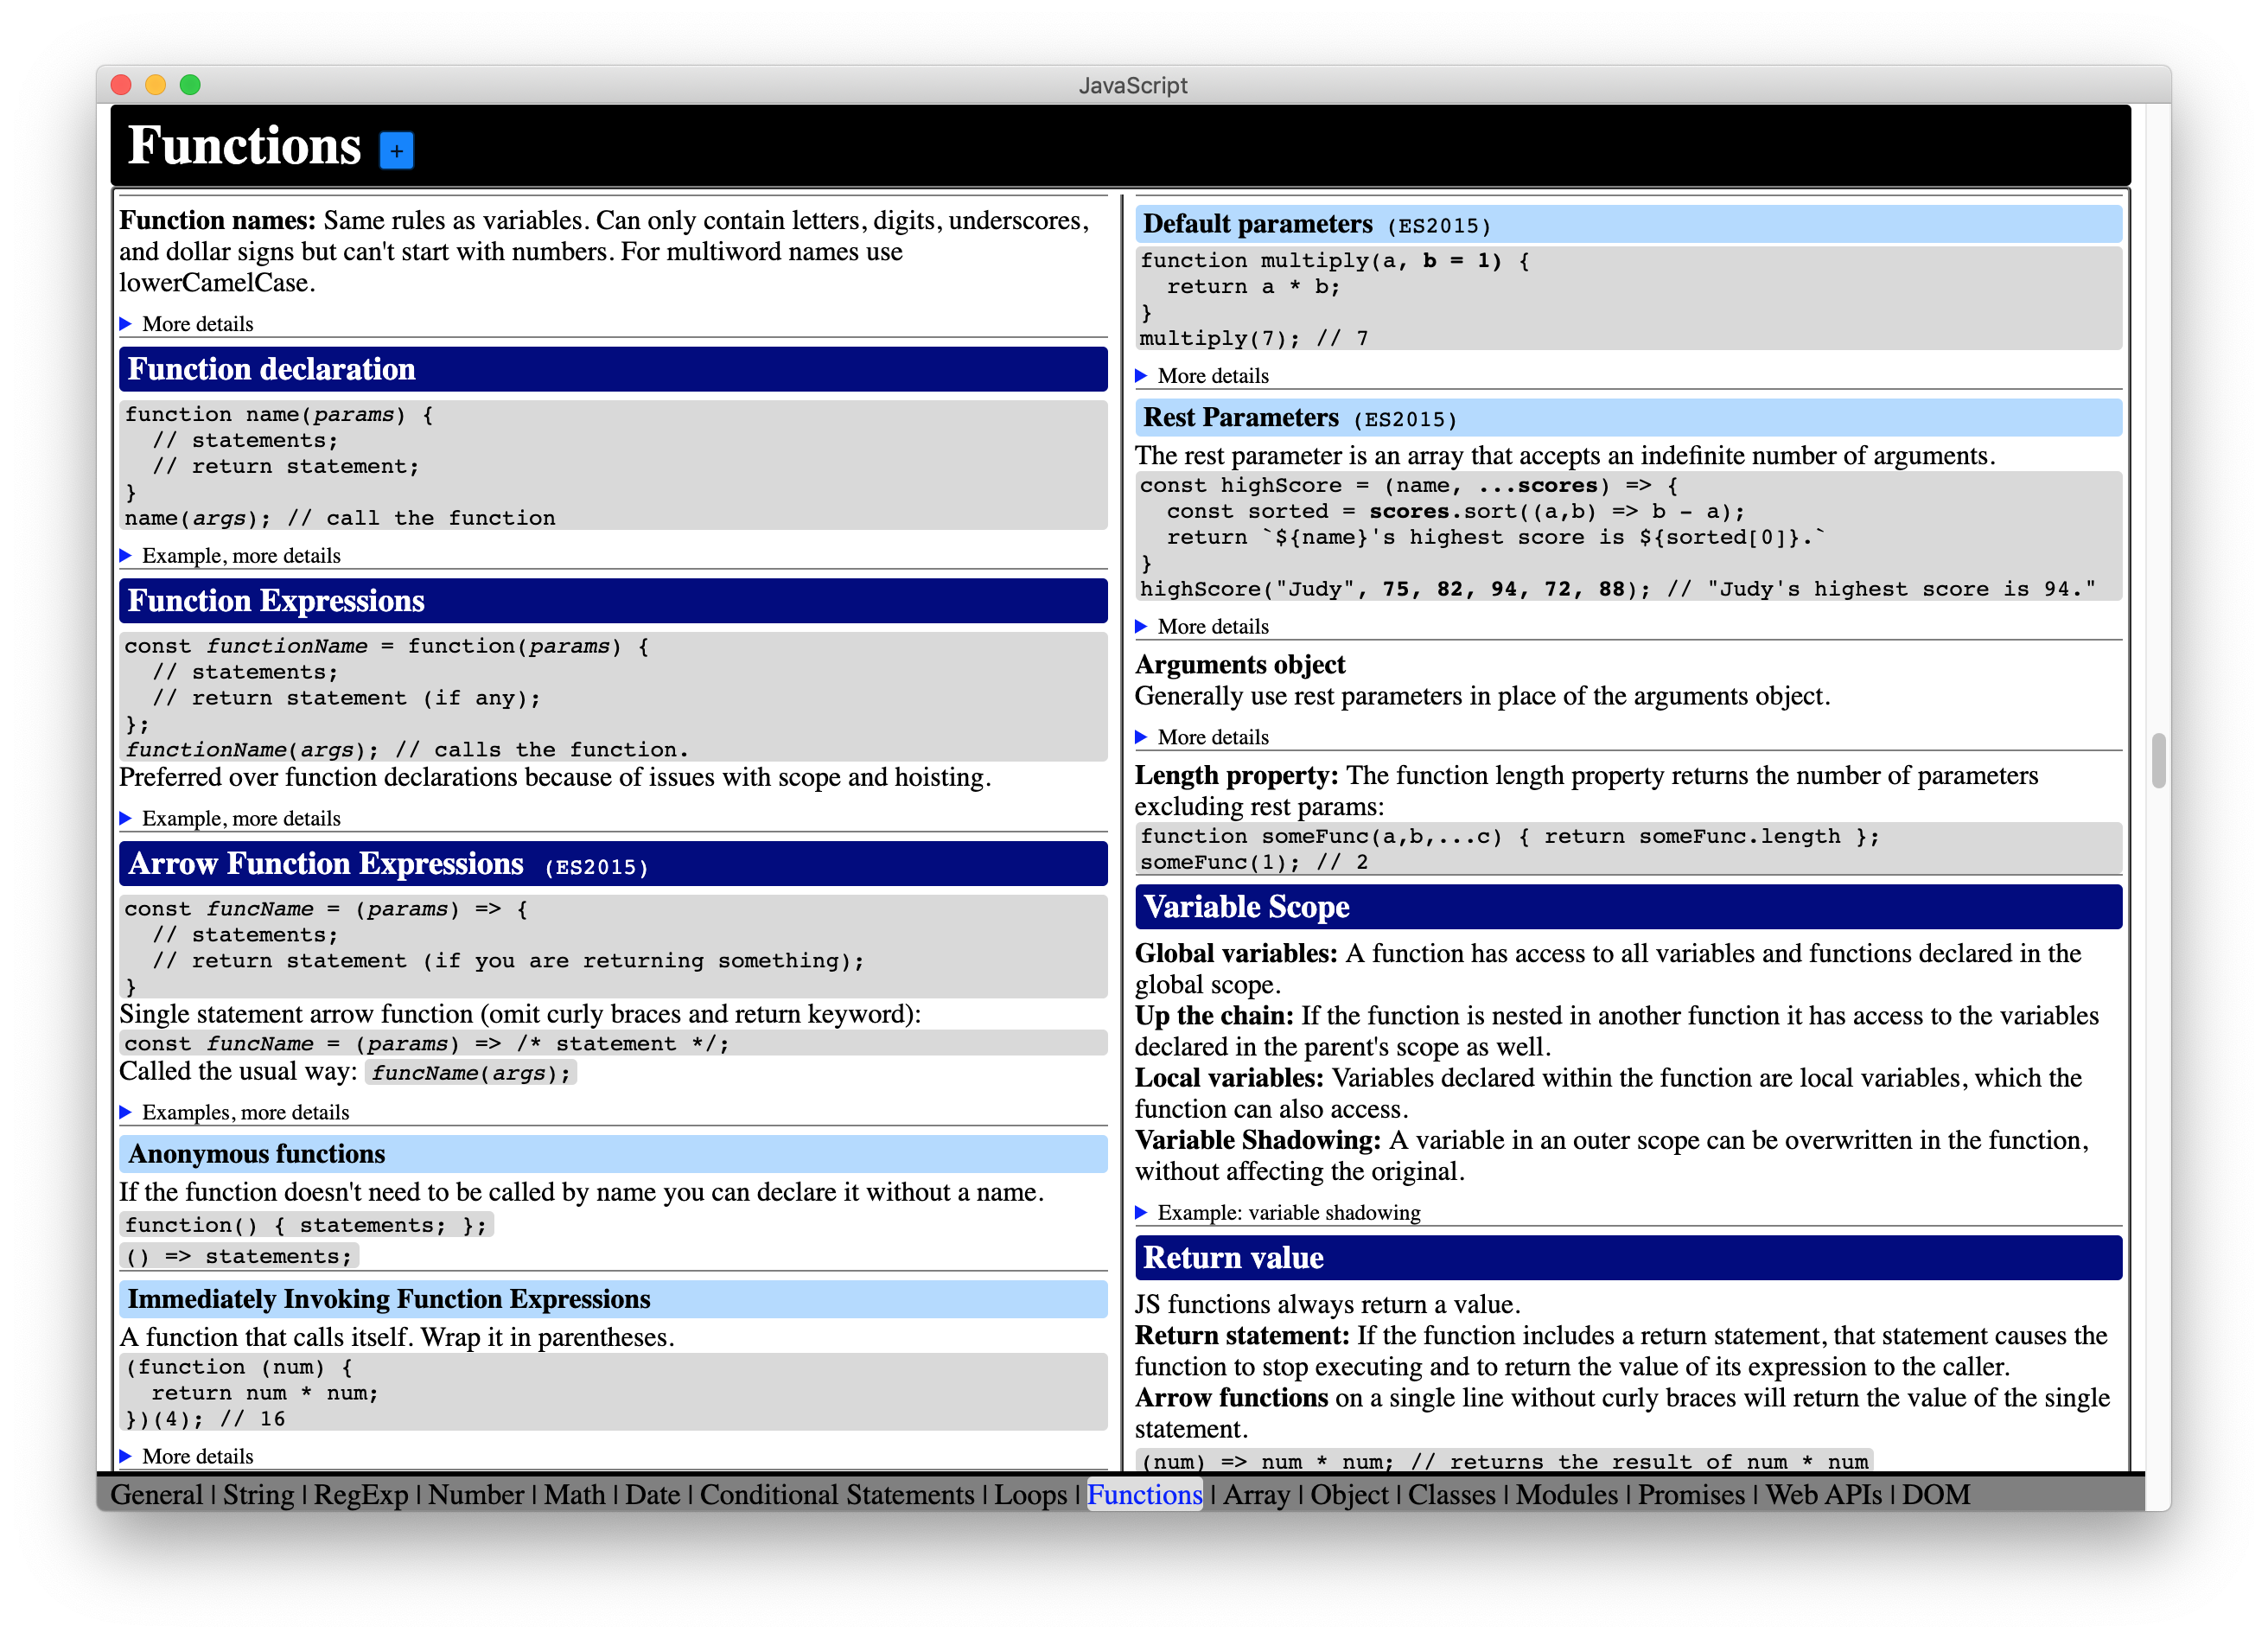Open the Web APIs section

coord(1824,1495)
